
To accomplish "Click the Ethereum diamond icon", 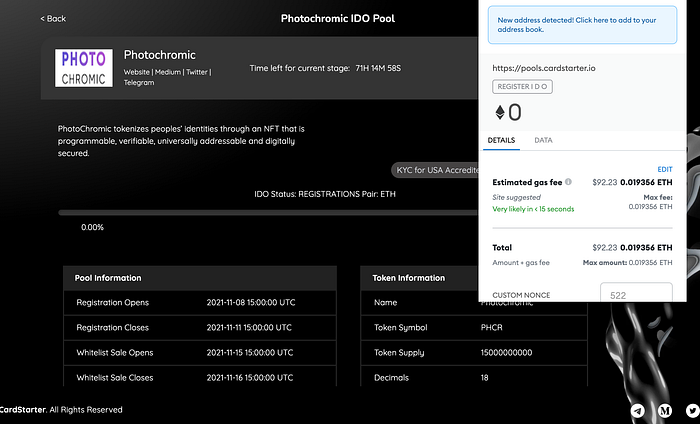I will point(500,112).
